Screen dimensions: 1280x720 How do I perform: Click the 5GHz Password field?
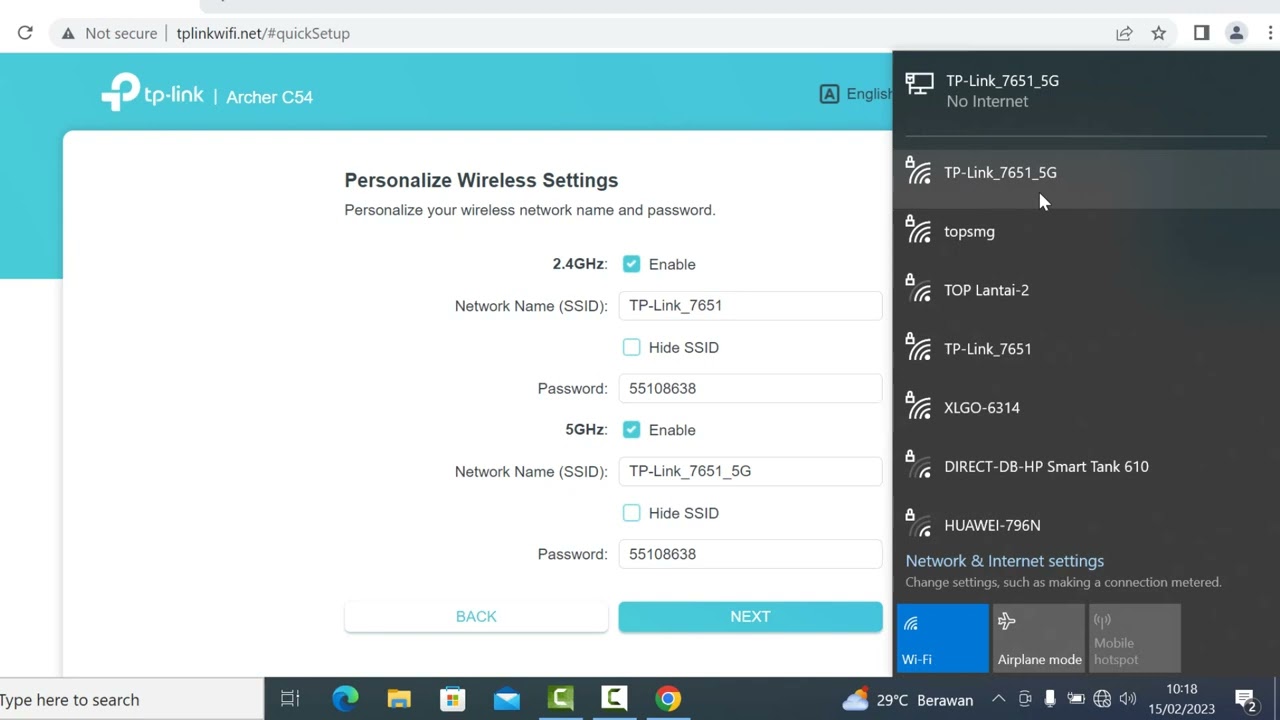pos(750,554)
